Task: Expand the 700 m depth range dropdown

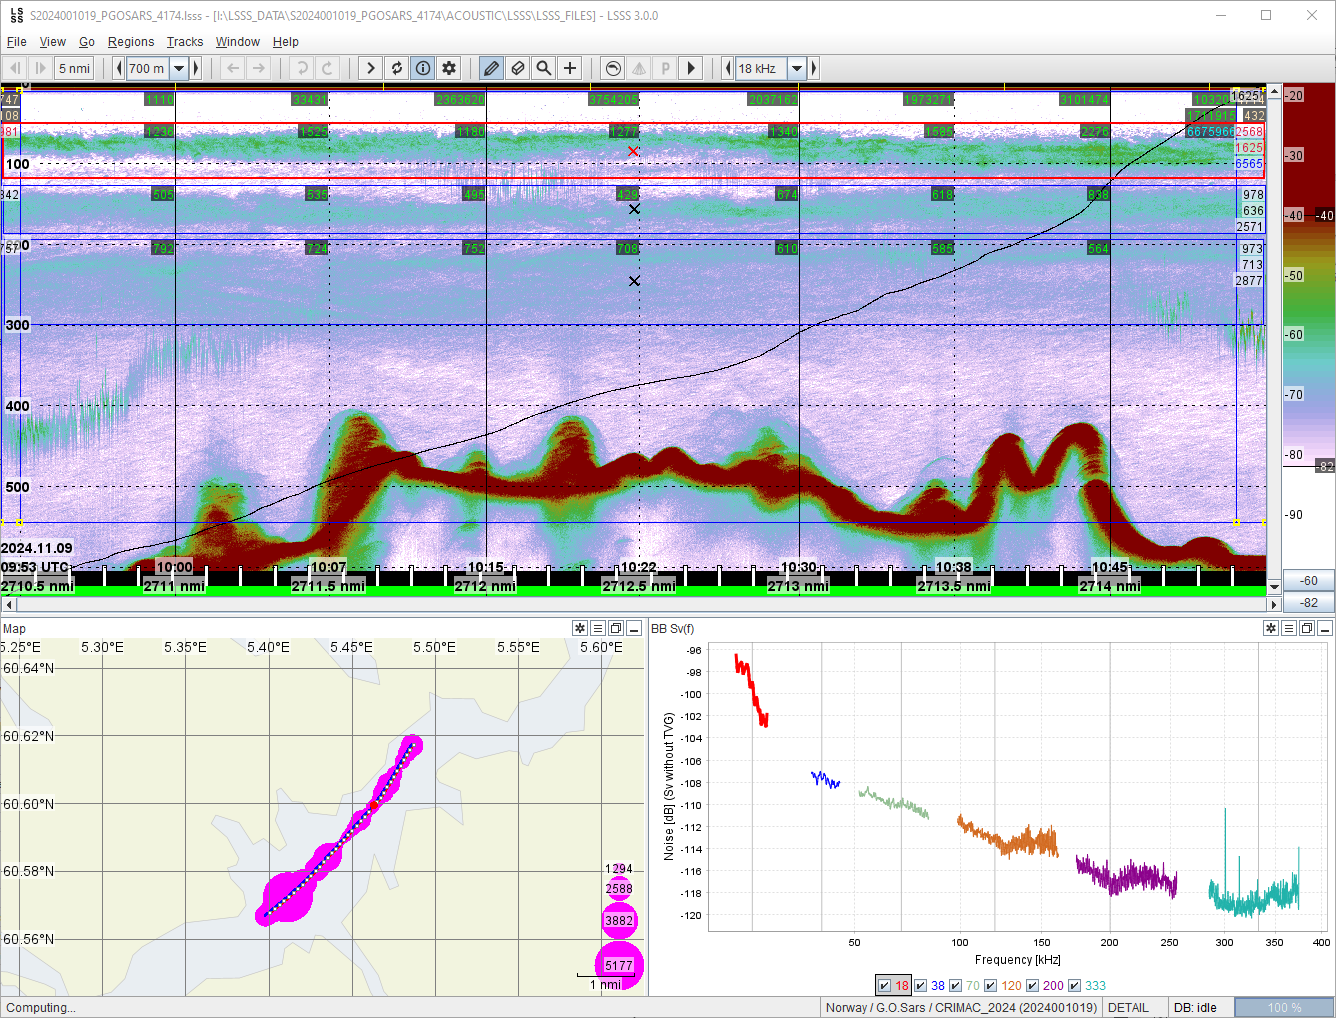Action: pos(179,68)
